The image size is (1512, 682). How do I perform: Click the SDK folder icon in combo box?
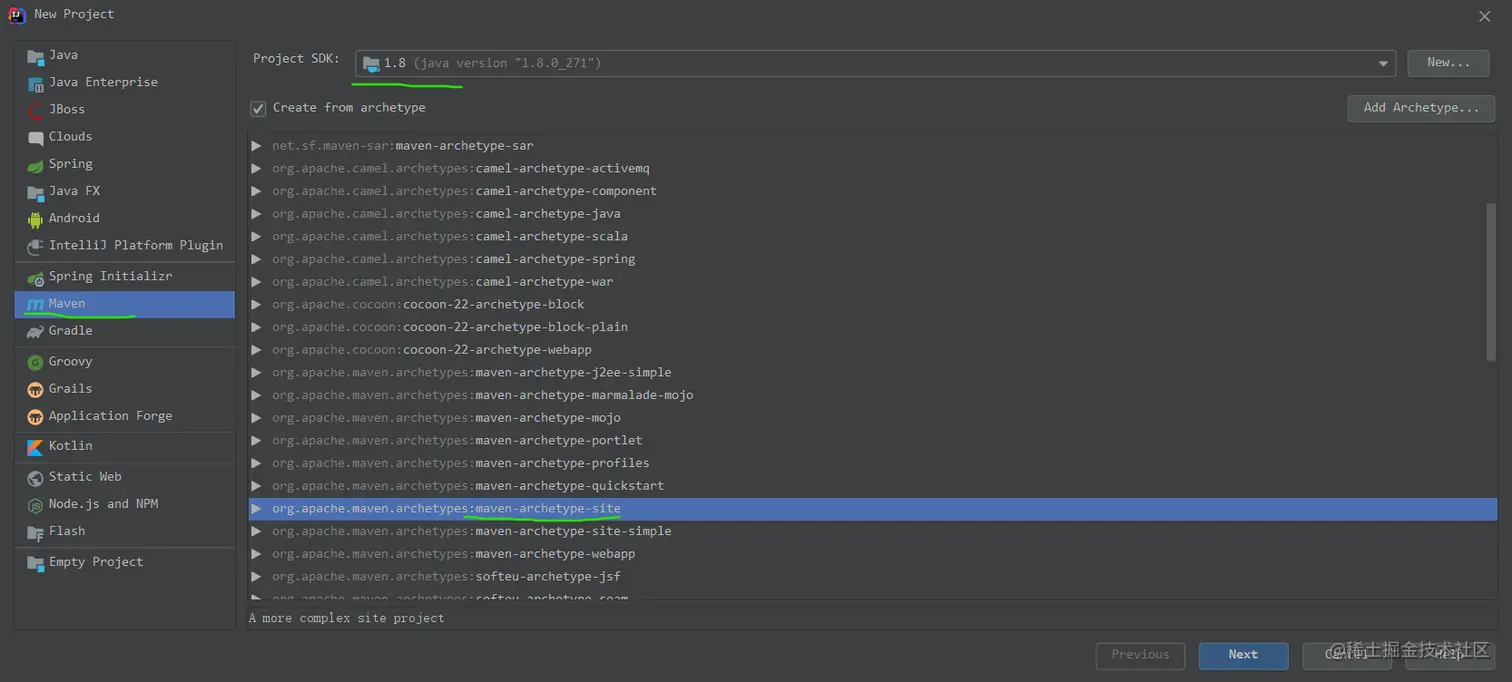point(371,64)
